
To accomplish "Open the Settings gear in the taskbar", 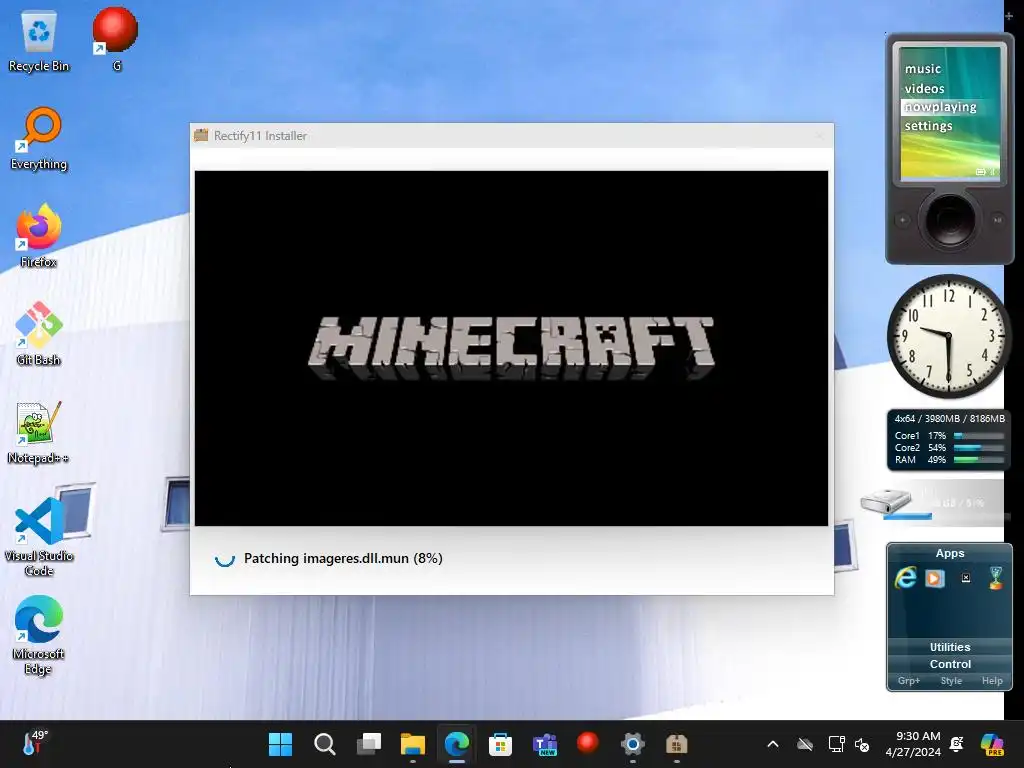I will [632, 744].
